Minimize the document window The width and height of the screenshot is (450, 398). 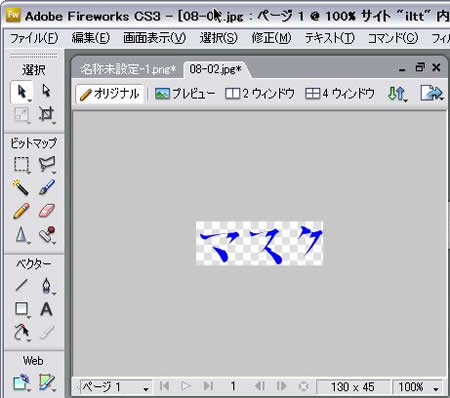tap(402, 69)
